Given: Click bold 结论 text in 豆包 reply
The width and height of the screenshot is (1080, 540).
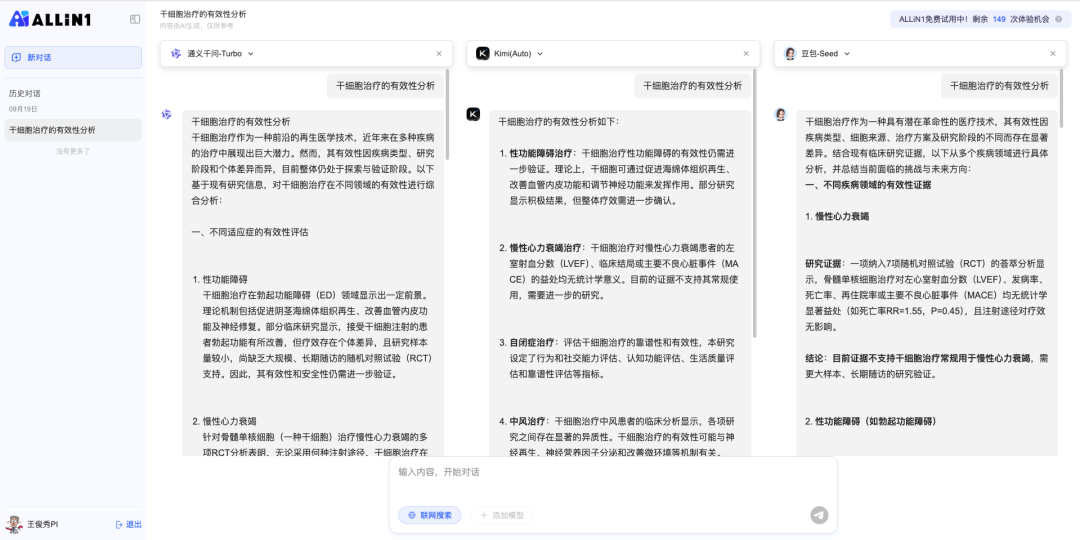Looking at the screenshot, I should 814,358.
